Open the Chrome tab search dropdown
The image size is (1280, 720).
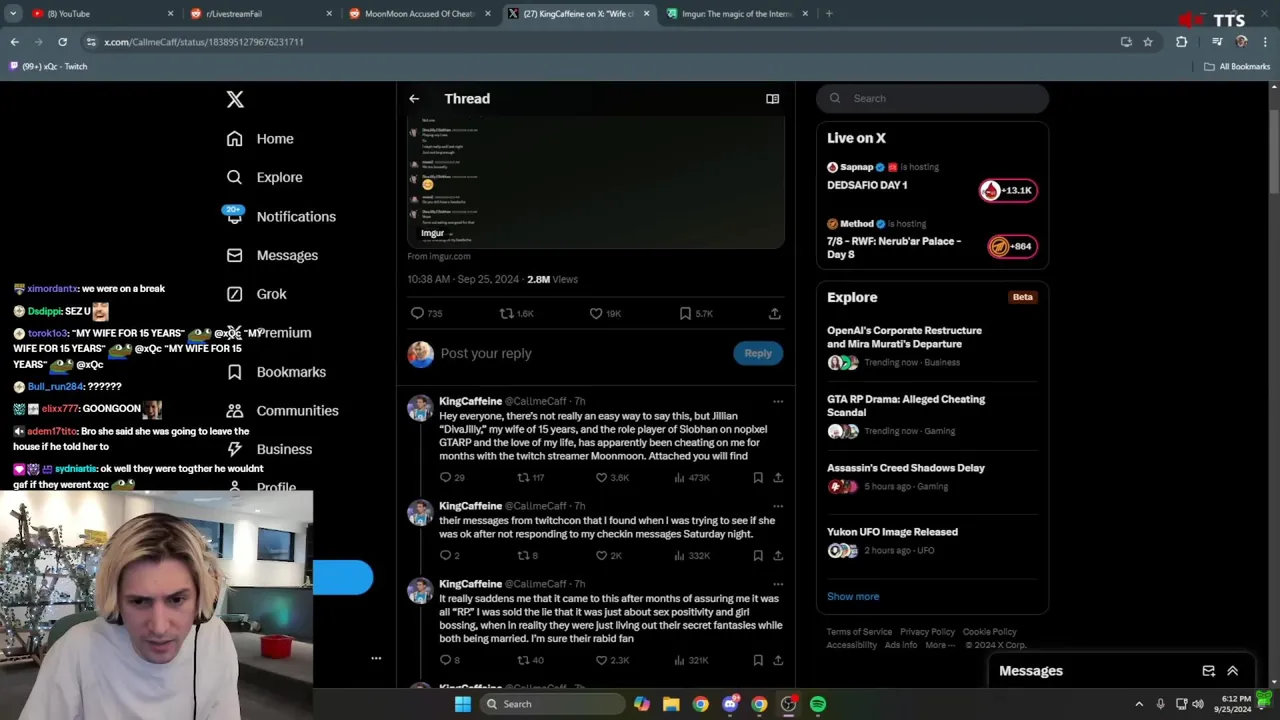click(x=13, y=14)
